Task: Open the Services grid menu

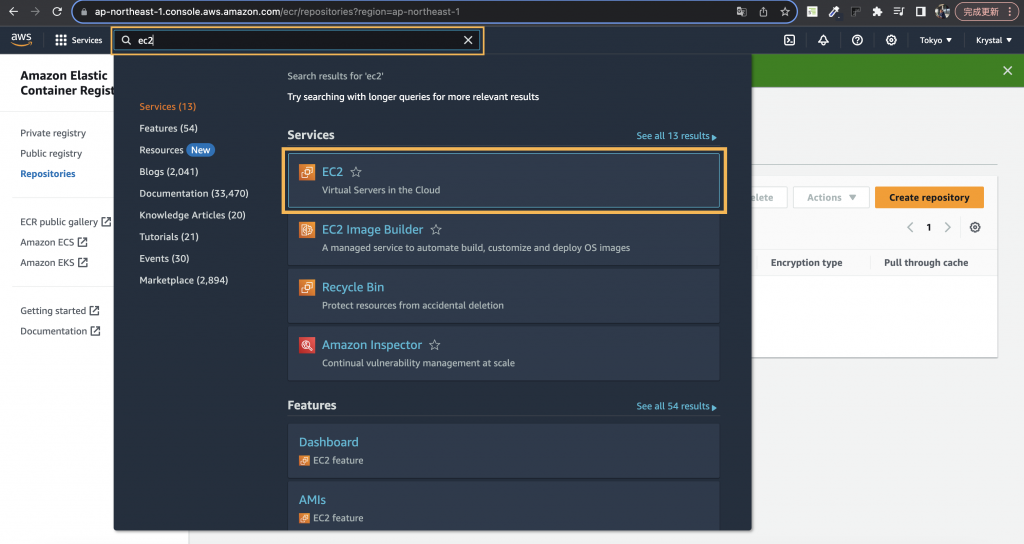Action: point(78,40)
